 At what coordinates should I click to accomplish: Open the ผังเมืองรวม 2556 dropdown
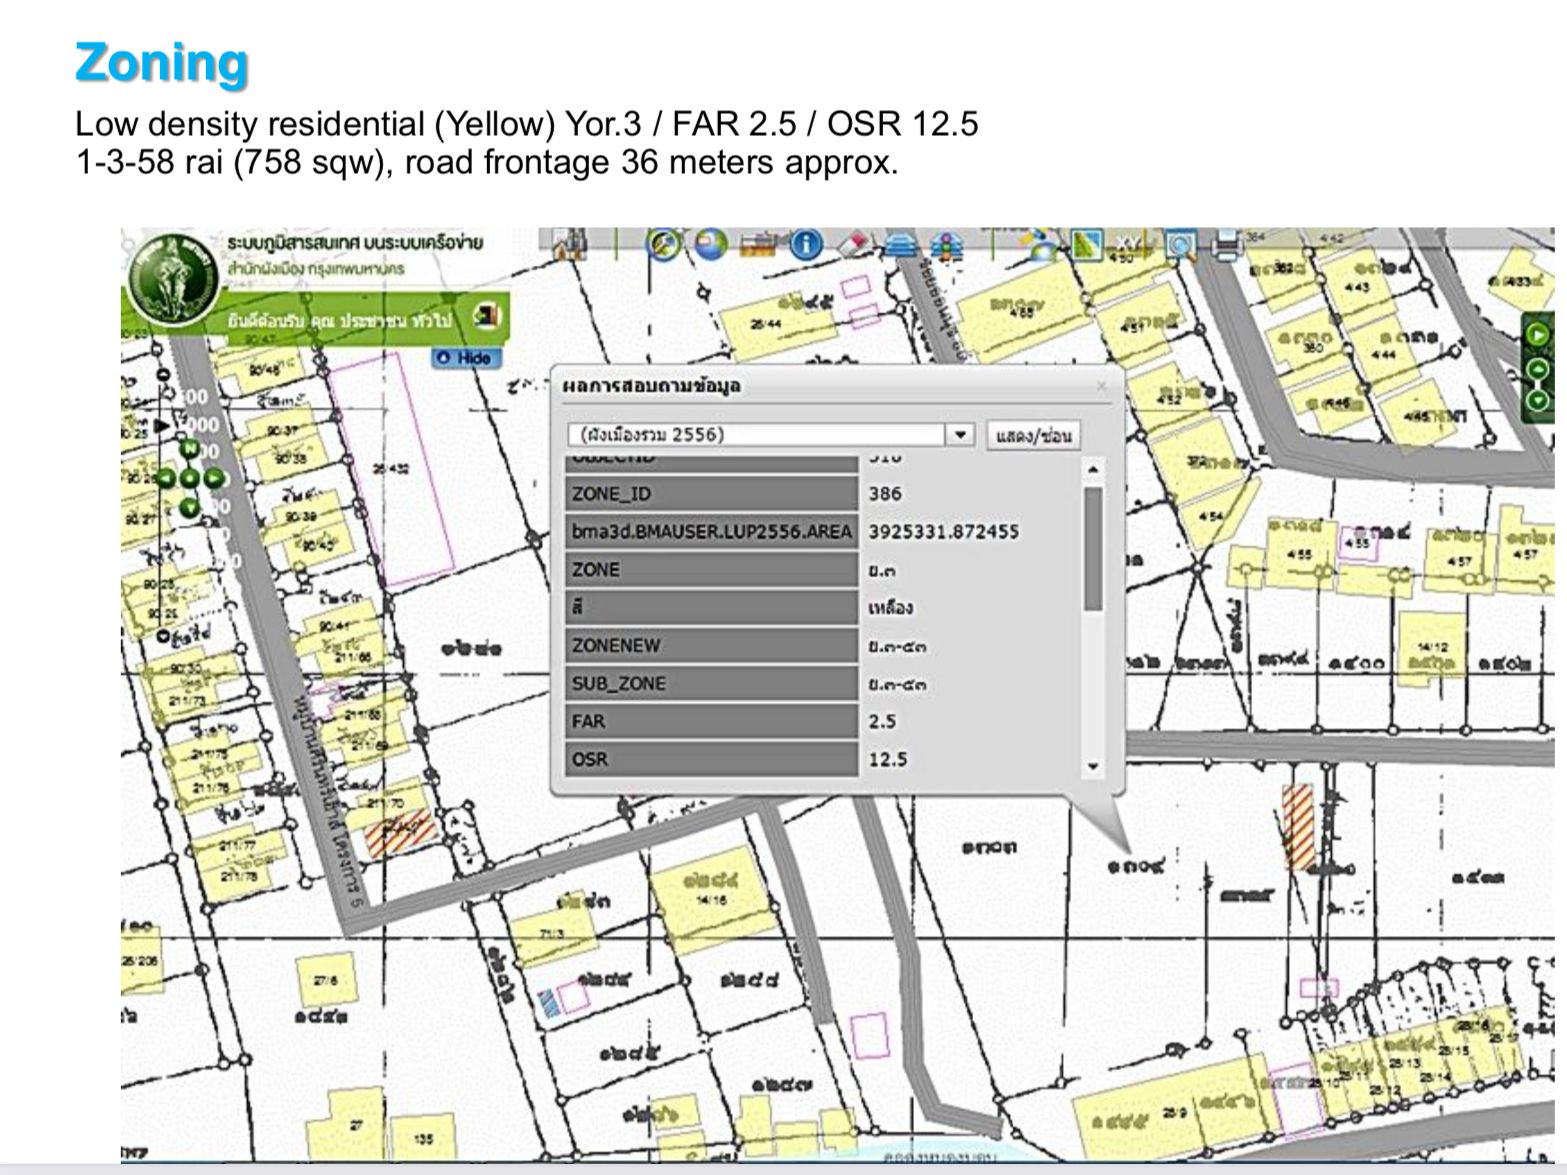(960, 434)
